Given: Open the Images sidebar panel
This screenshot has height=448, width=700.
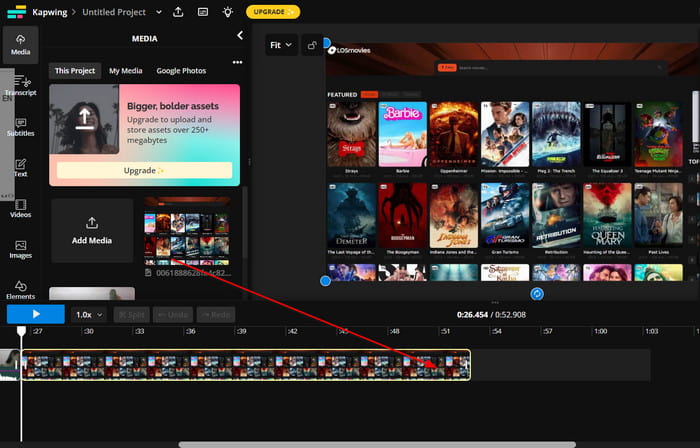Looking at the screenshot, I should pyautogui.click(x=21, y=249).
